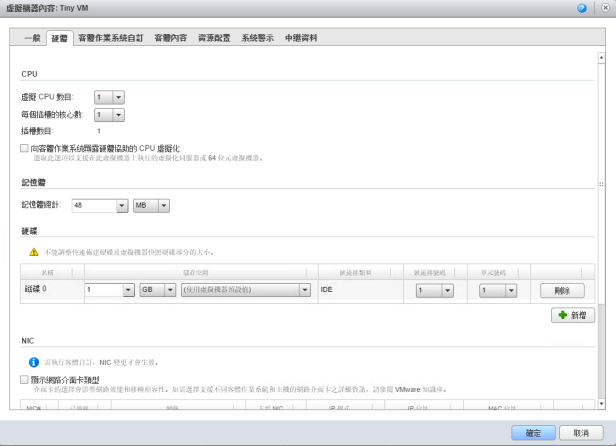Click the vertical scrollbar track

click(601, 350)
